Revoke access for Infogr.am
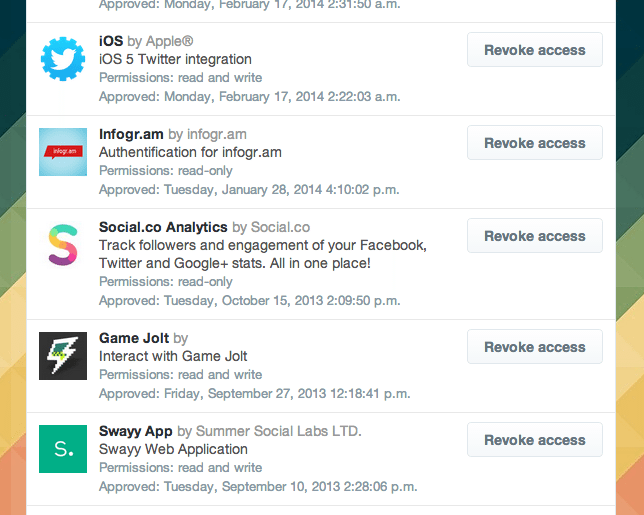This screenshot has height=515, width=644. [535, 143]
